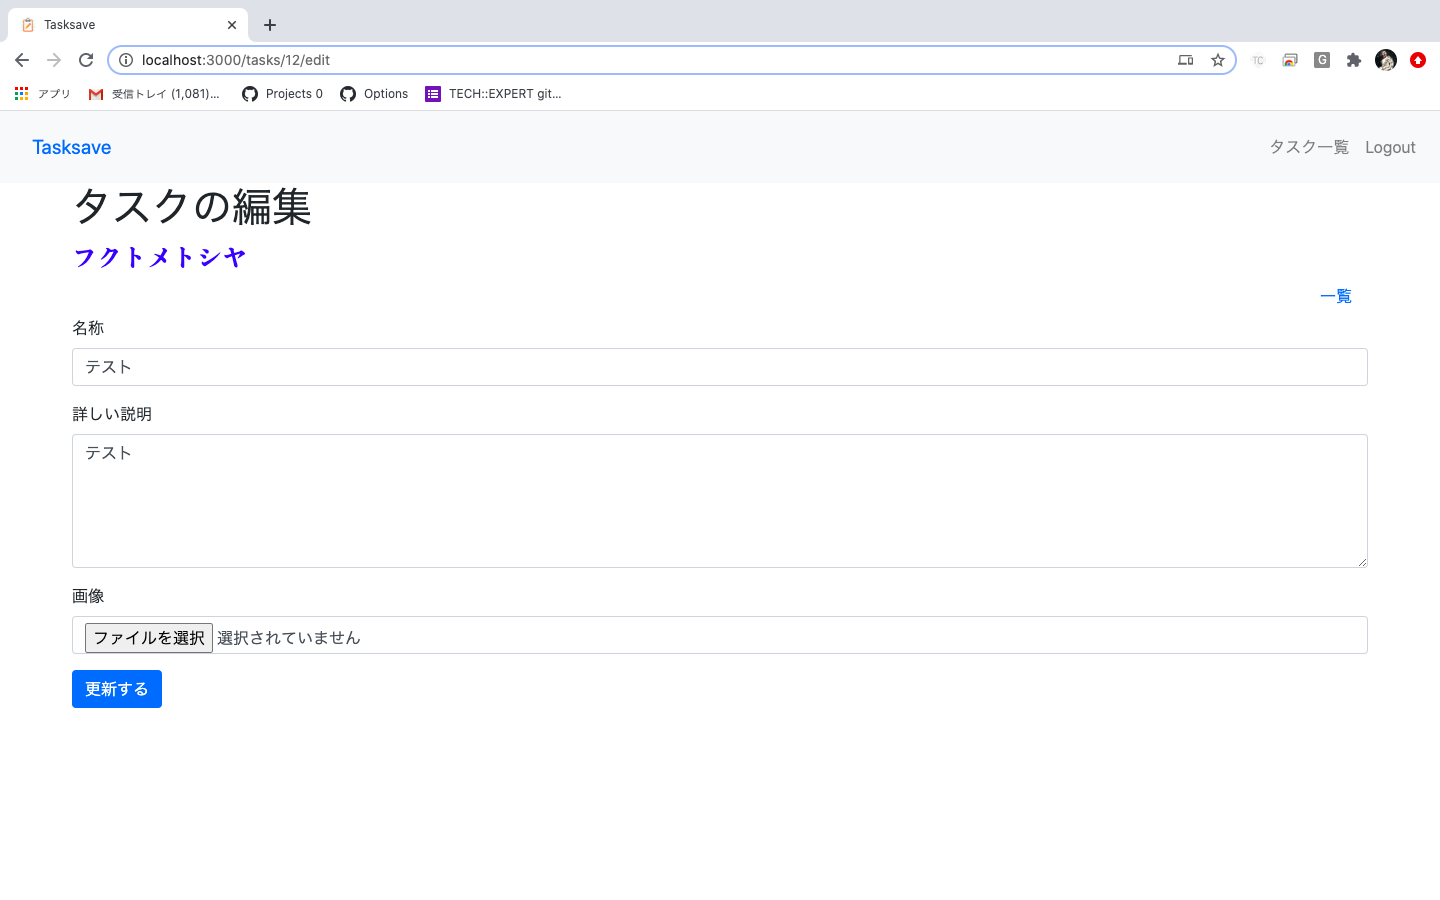Click the 画像 field label
This screenshot has height=900, width=1440.
[88, 596]
